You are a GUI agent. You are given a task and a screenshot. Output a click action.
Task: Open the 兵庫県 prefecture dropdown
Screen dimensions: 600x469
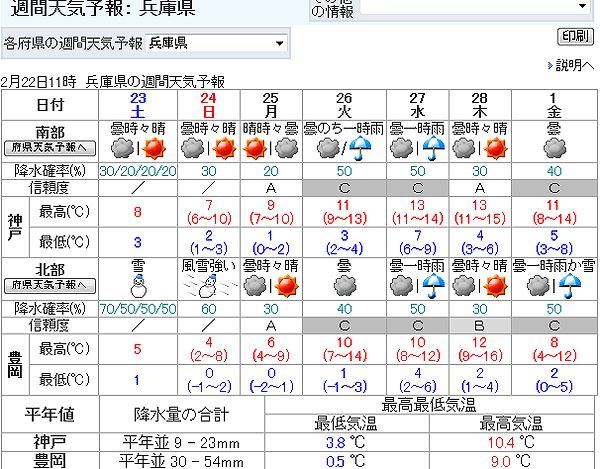(216, 43)
